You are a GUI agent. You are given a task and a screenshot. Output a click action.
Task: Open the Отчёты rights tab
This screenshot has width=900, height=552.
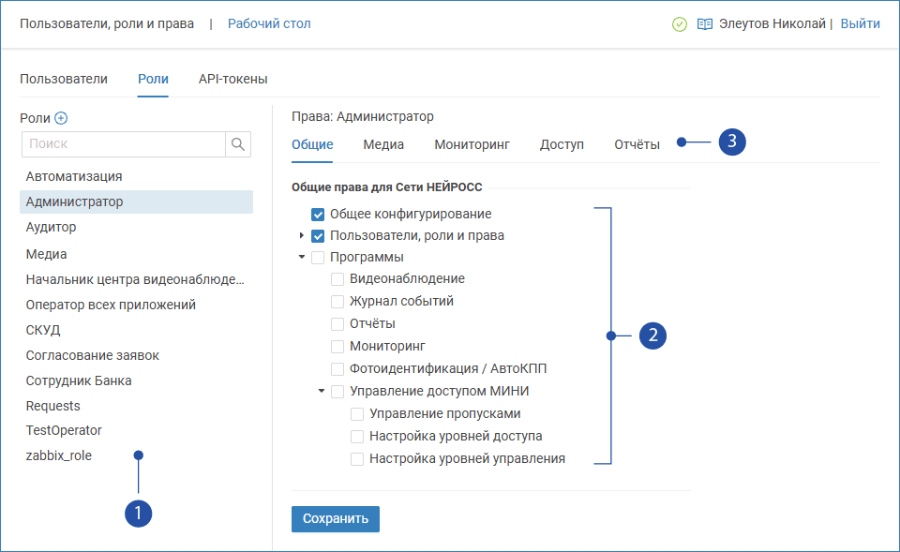click(637, 145)
